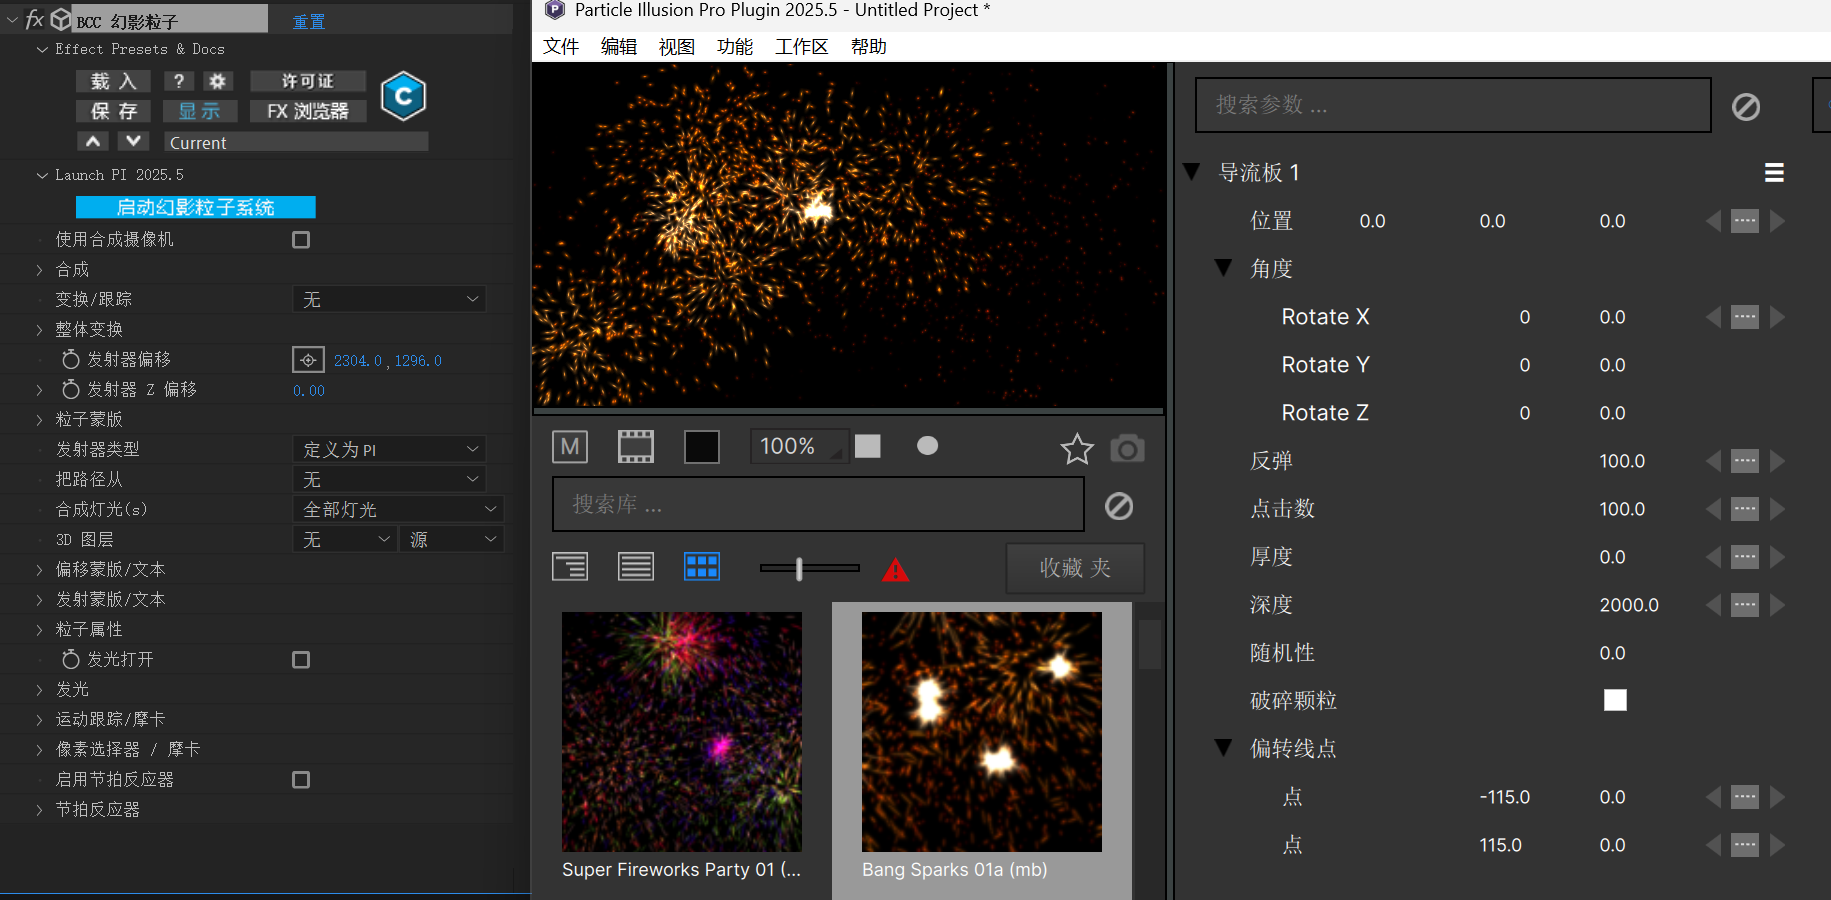Expand the 整体变换 group
The width and height of the screenshot is (1831, 900).
[39, 329]
